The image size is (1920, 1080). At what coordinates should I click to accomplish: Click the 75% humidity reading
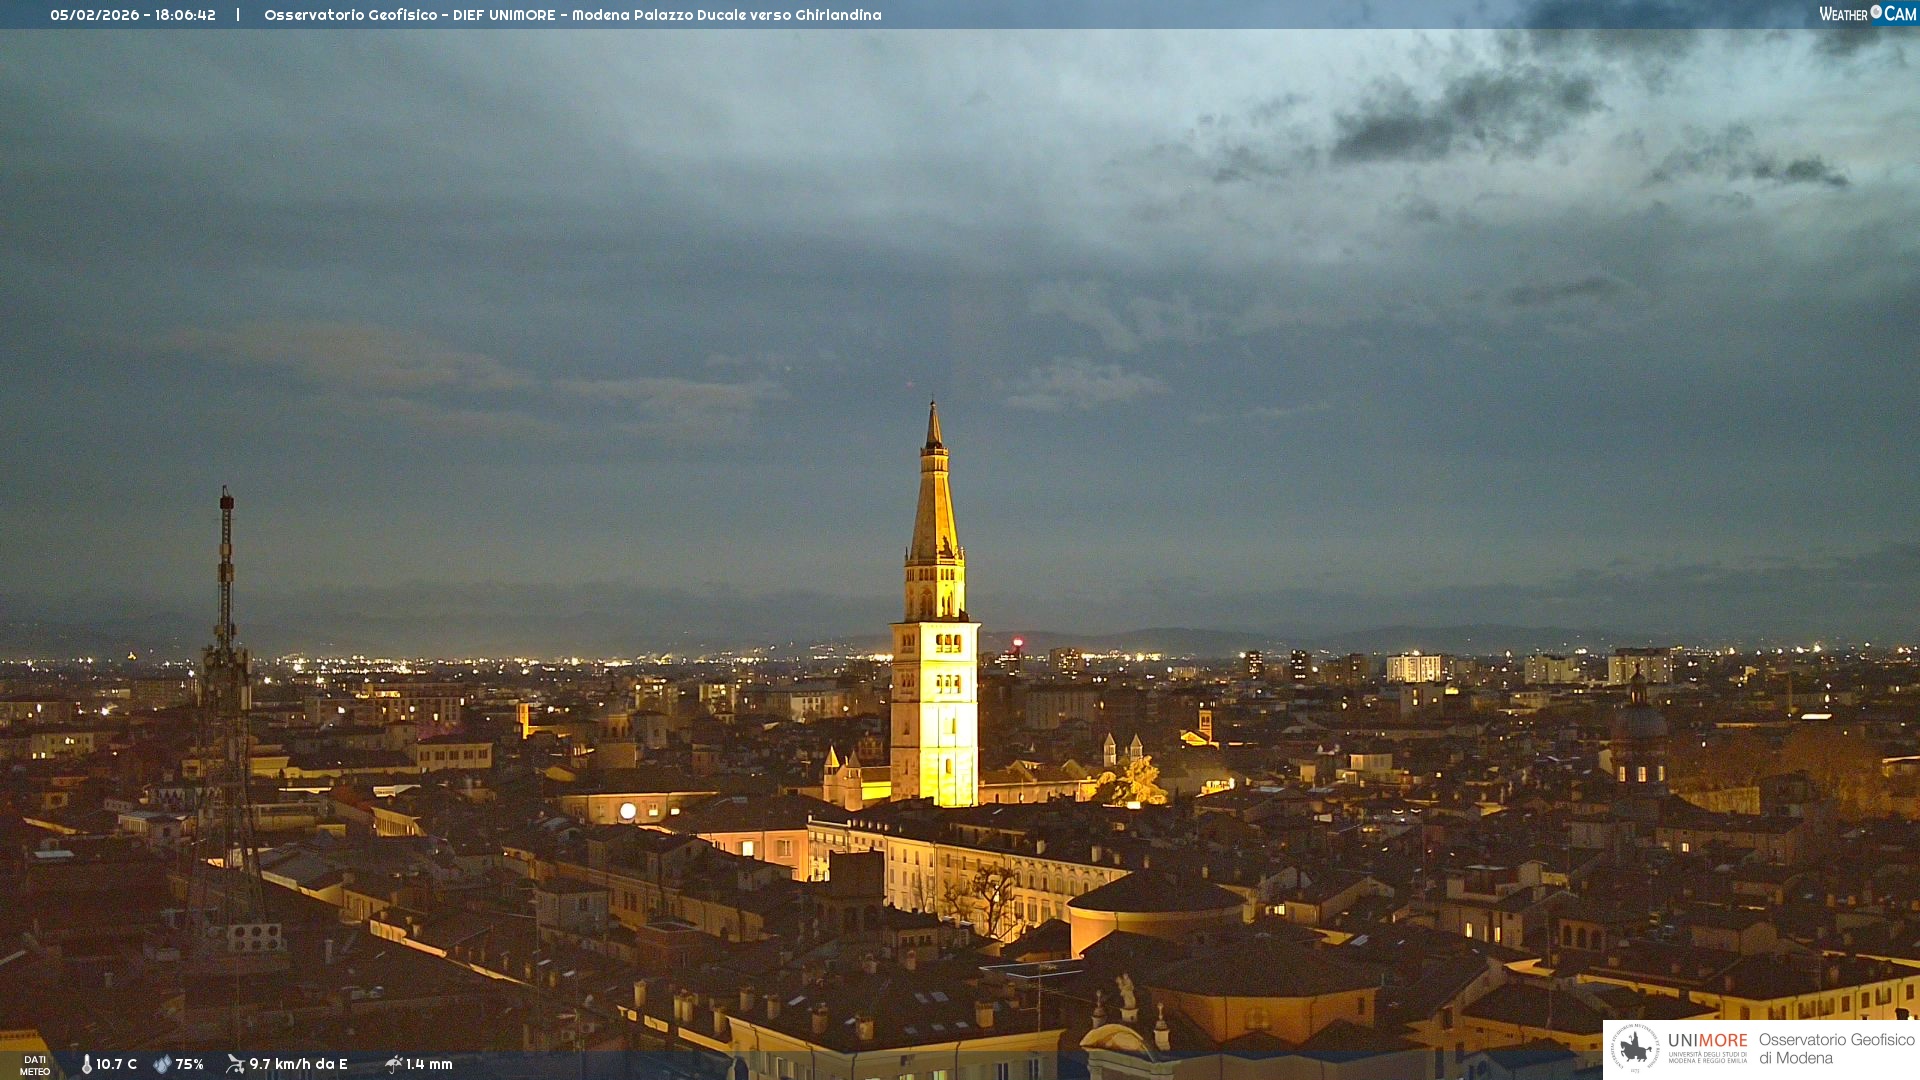189,1064
